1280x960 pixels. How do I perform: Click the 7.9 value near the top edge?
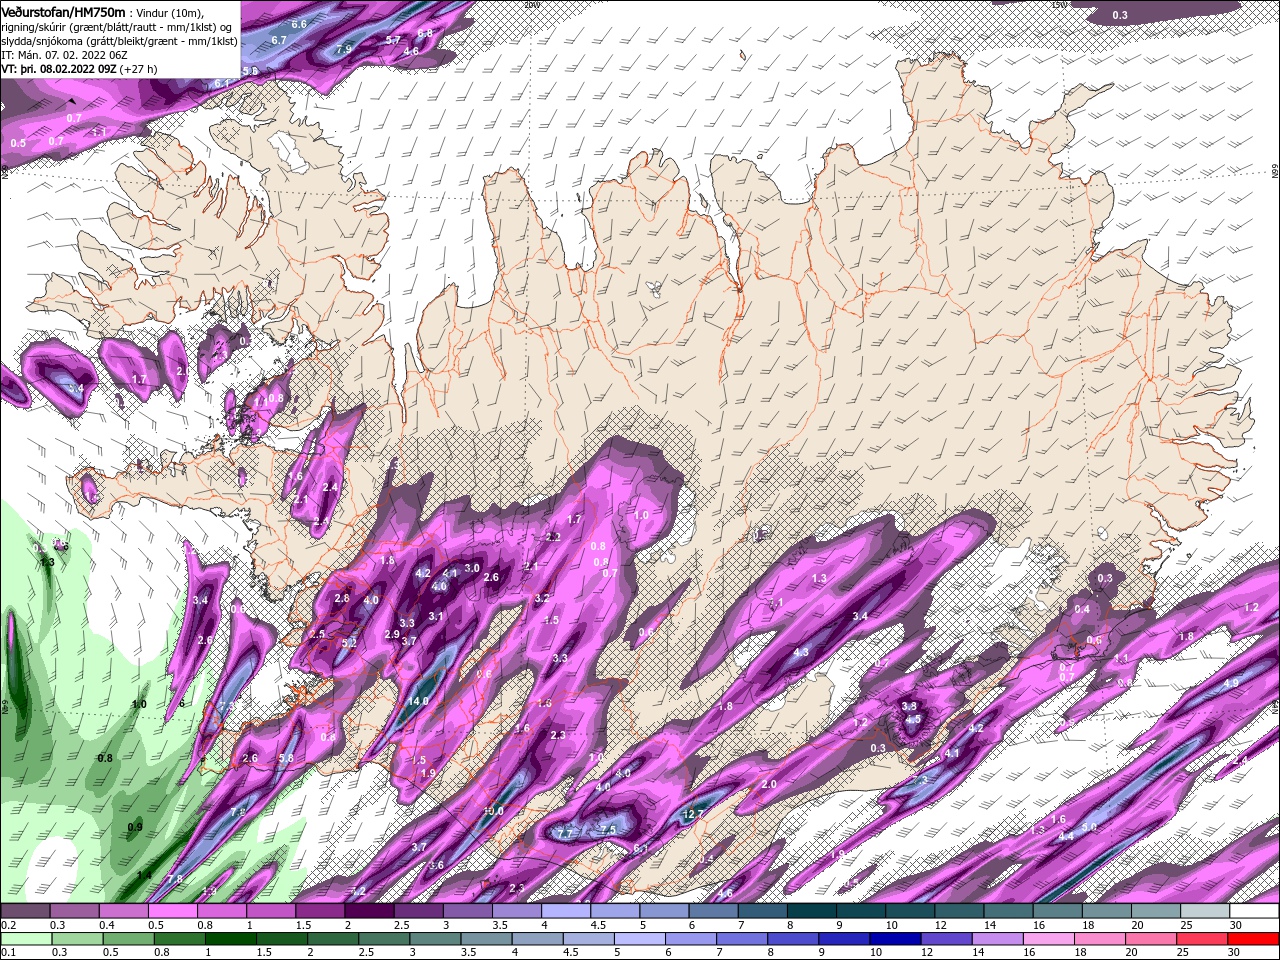(344, 48)
